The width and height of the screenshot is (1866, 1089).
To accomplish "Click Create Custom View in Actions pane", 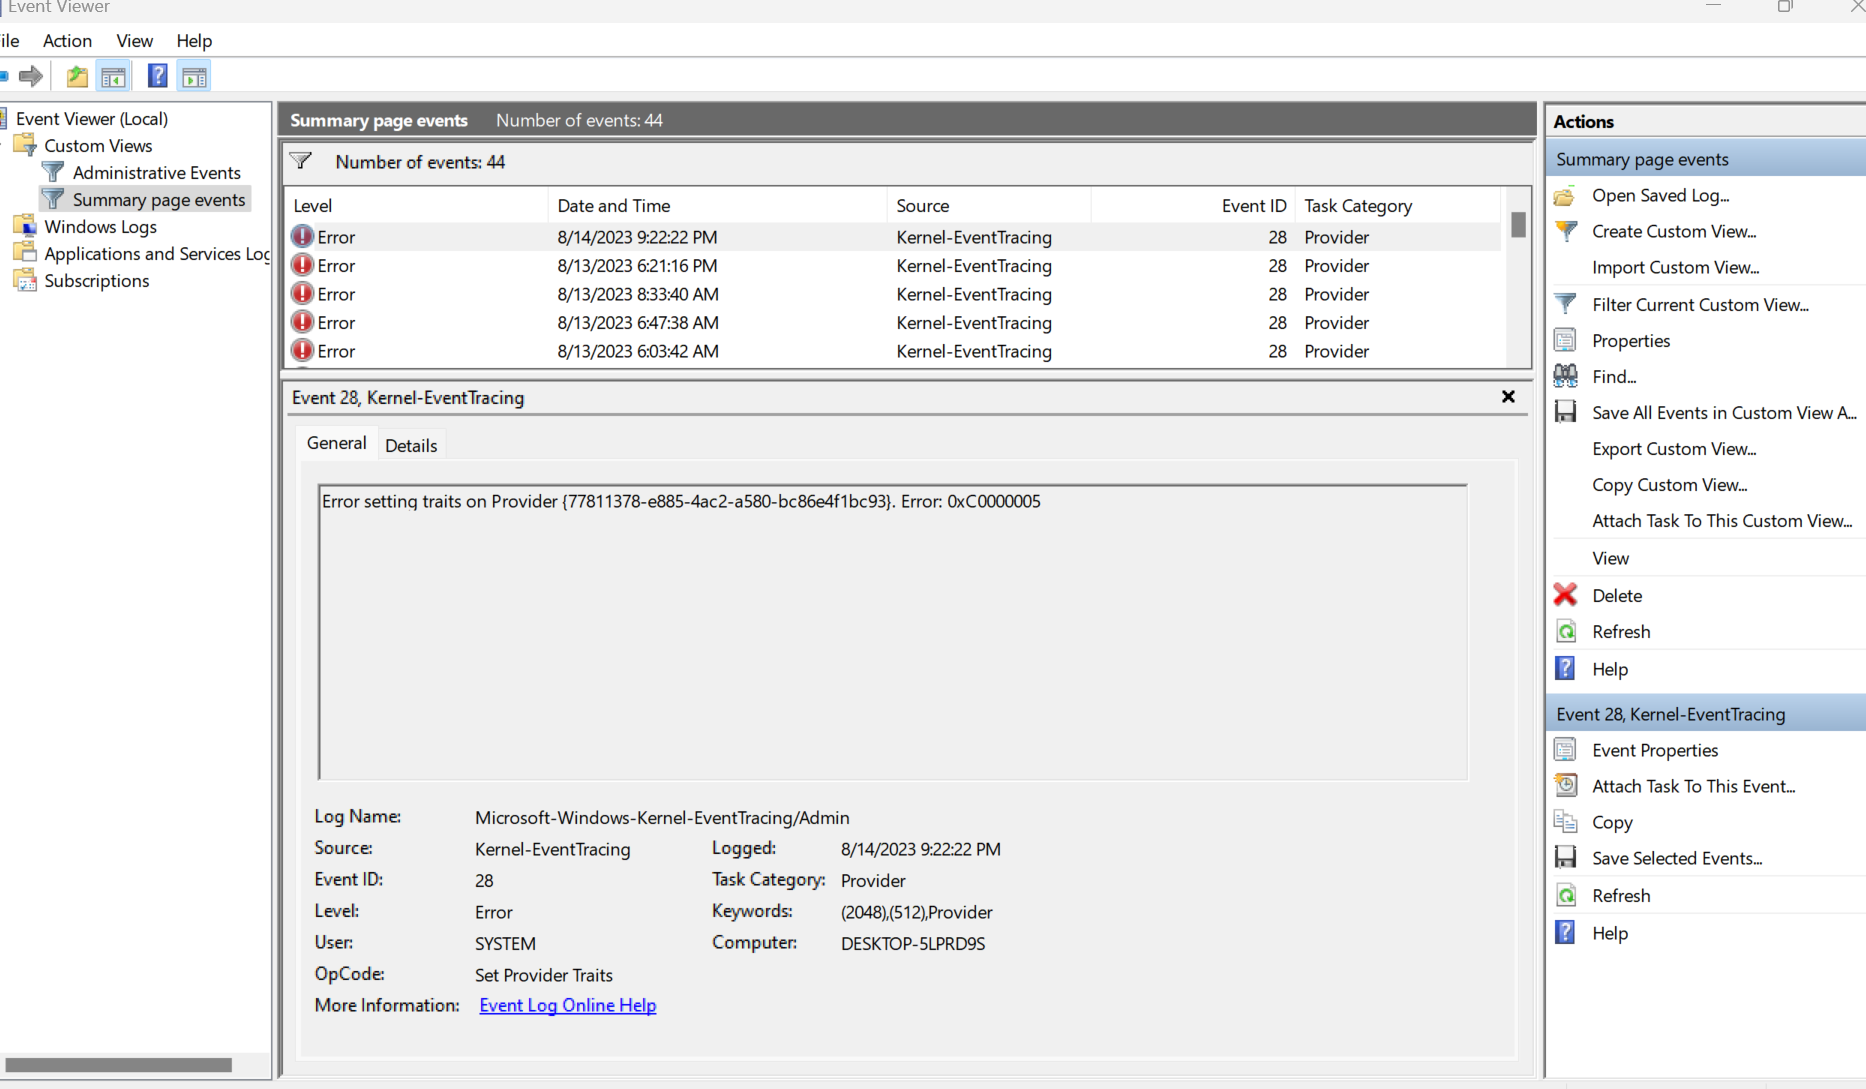I will 1674,231.
